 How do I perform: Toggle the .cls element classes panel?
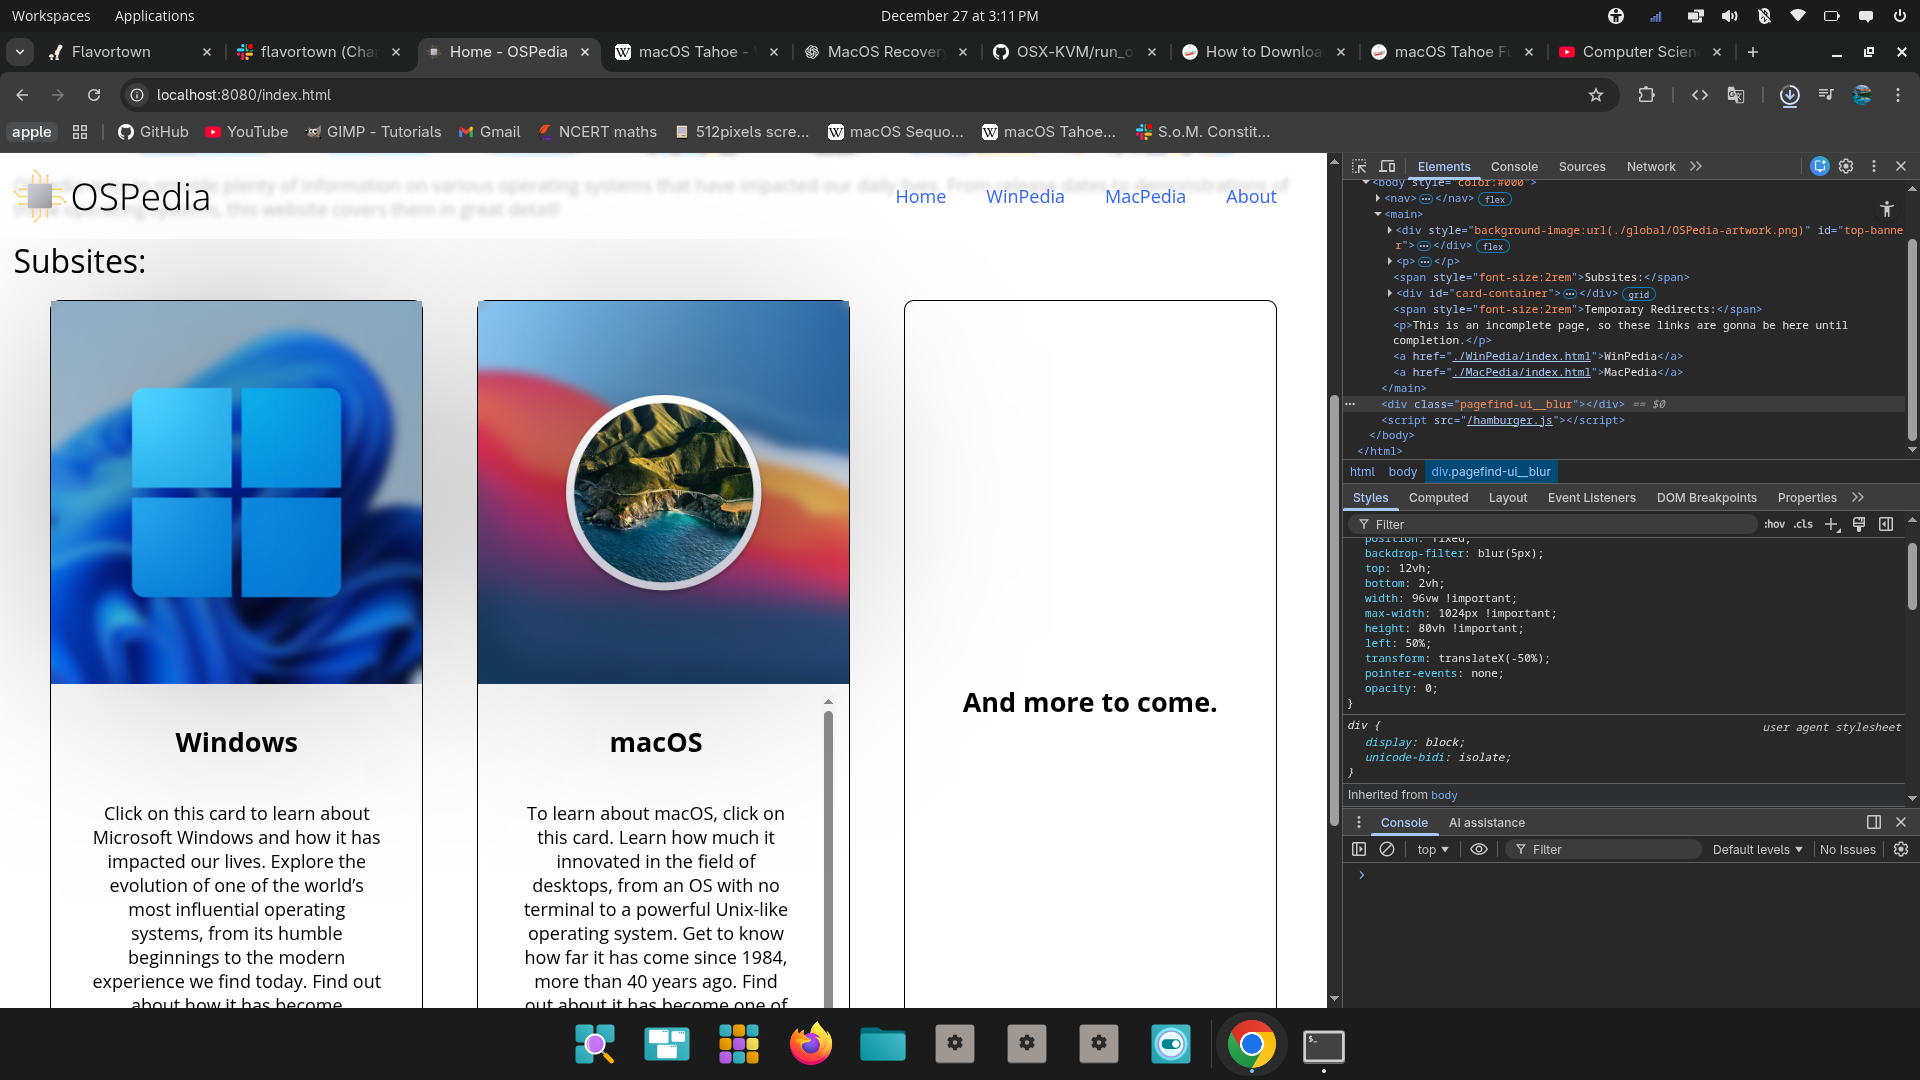[x=1803, y=524]
